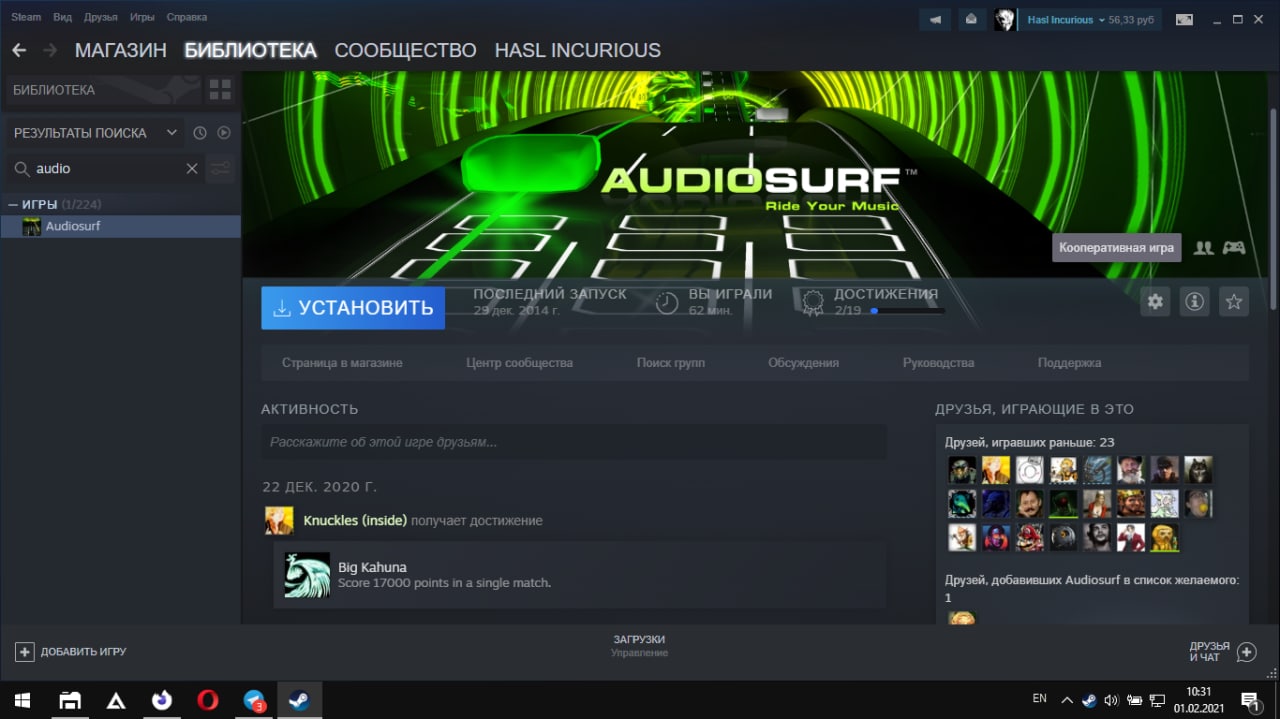
Task: Click the УСТАНОВИТЬ button
Action: pyautogui.click(x=353, y=308)
